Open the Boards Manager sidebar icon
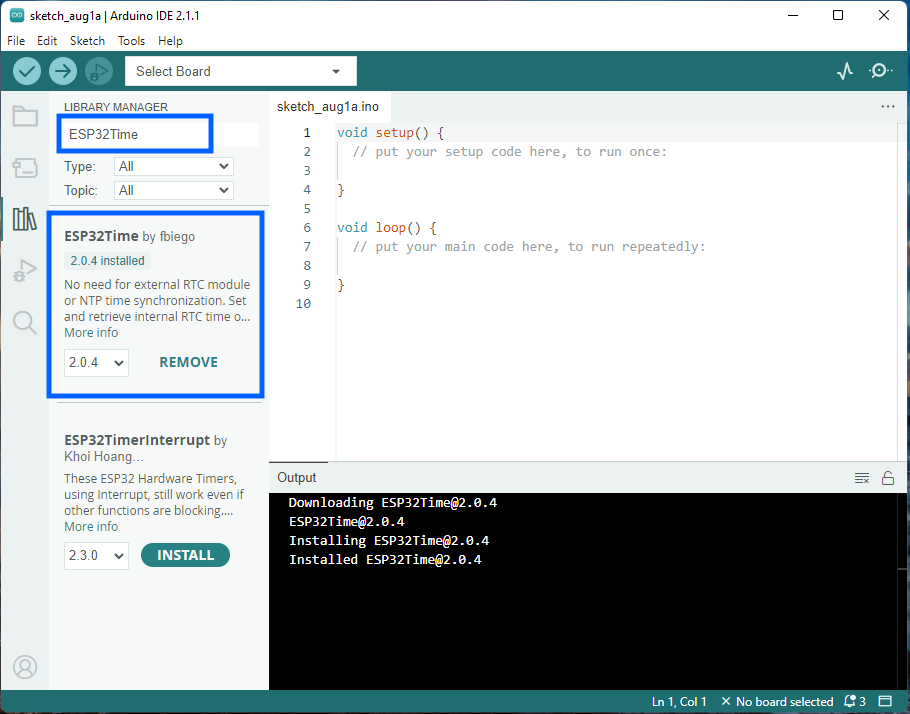 (x=25, y=167)
